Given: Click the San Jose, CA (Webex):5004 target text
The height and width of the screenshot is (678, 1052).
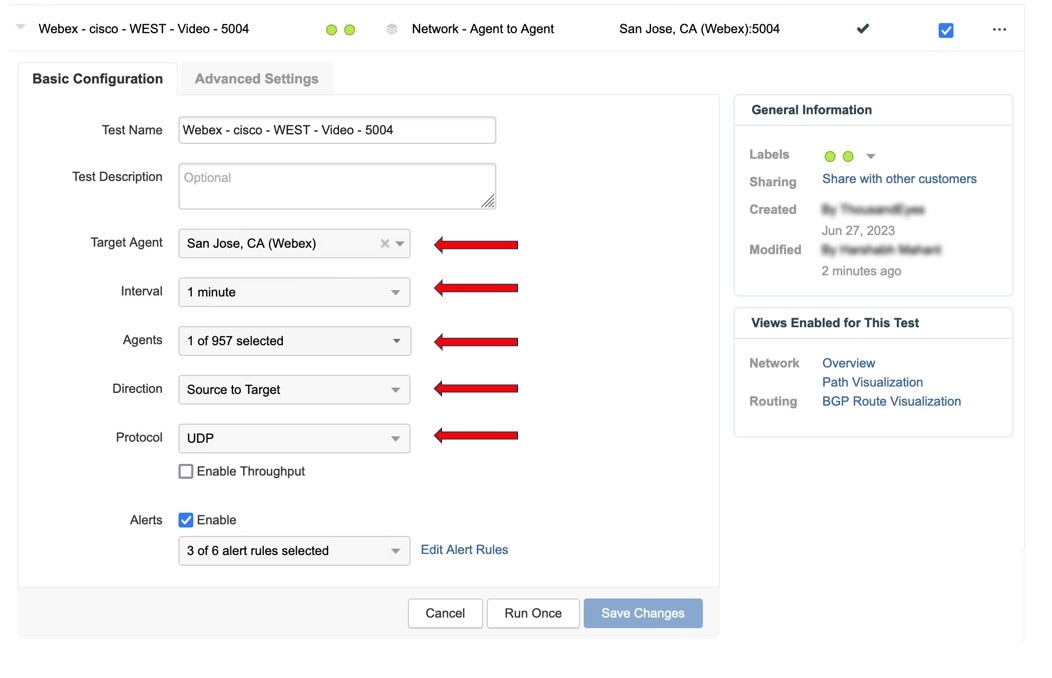Looking at the screenshot, I should pyautogui.click(x=699, y=29).
